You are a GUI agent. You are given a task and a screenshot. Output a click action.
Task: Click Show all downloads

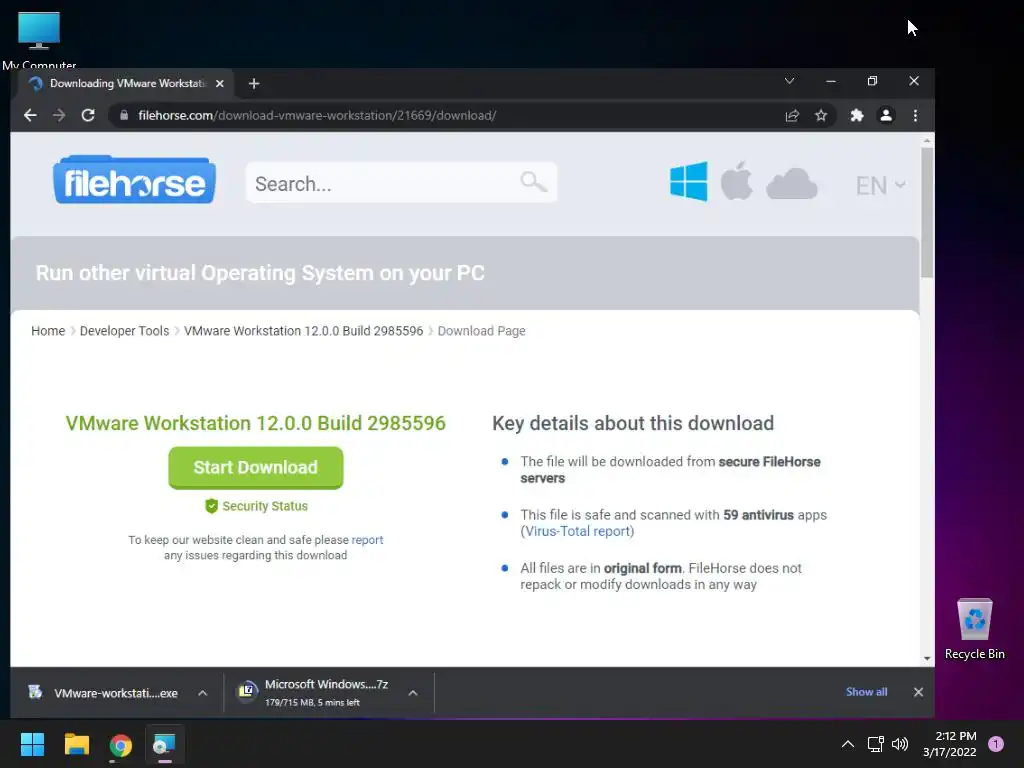tap(867, 692)
